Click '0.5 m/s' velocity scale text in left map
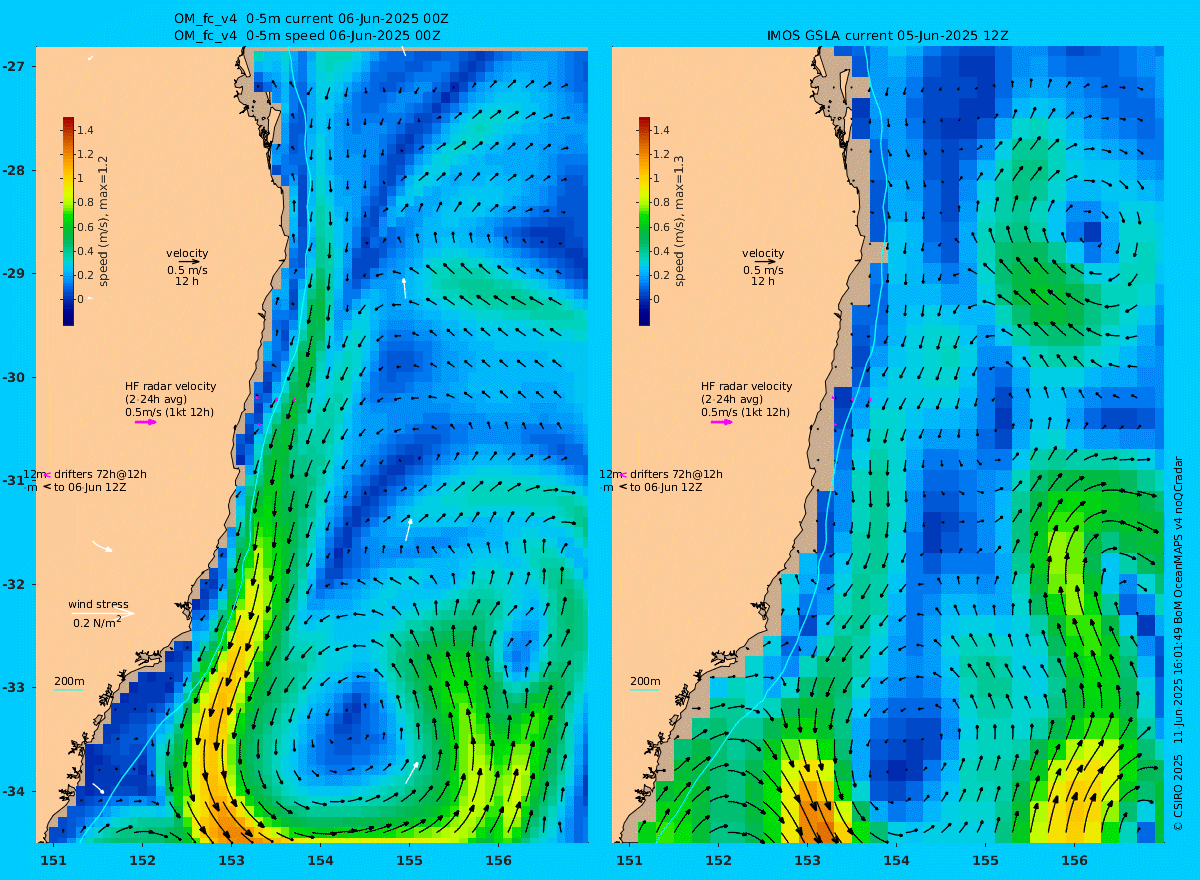1200x880 pixels. click(187, 270)
